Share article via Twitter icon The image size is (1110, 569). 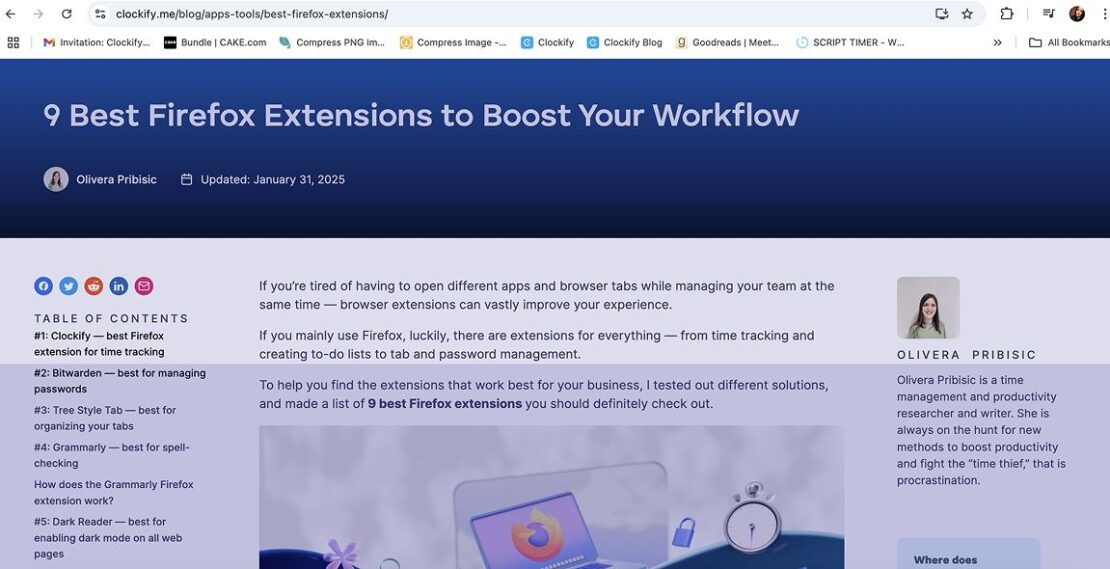(69, 286)
